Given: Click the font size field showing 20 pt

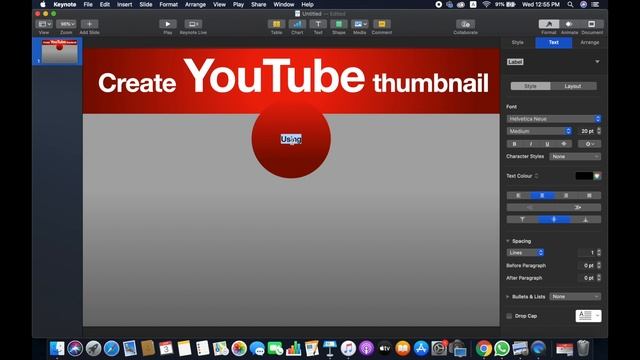Looking at the screenshot, I should [x=587, y=131].
